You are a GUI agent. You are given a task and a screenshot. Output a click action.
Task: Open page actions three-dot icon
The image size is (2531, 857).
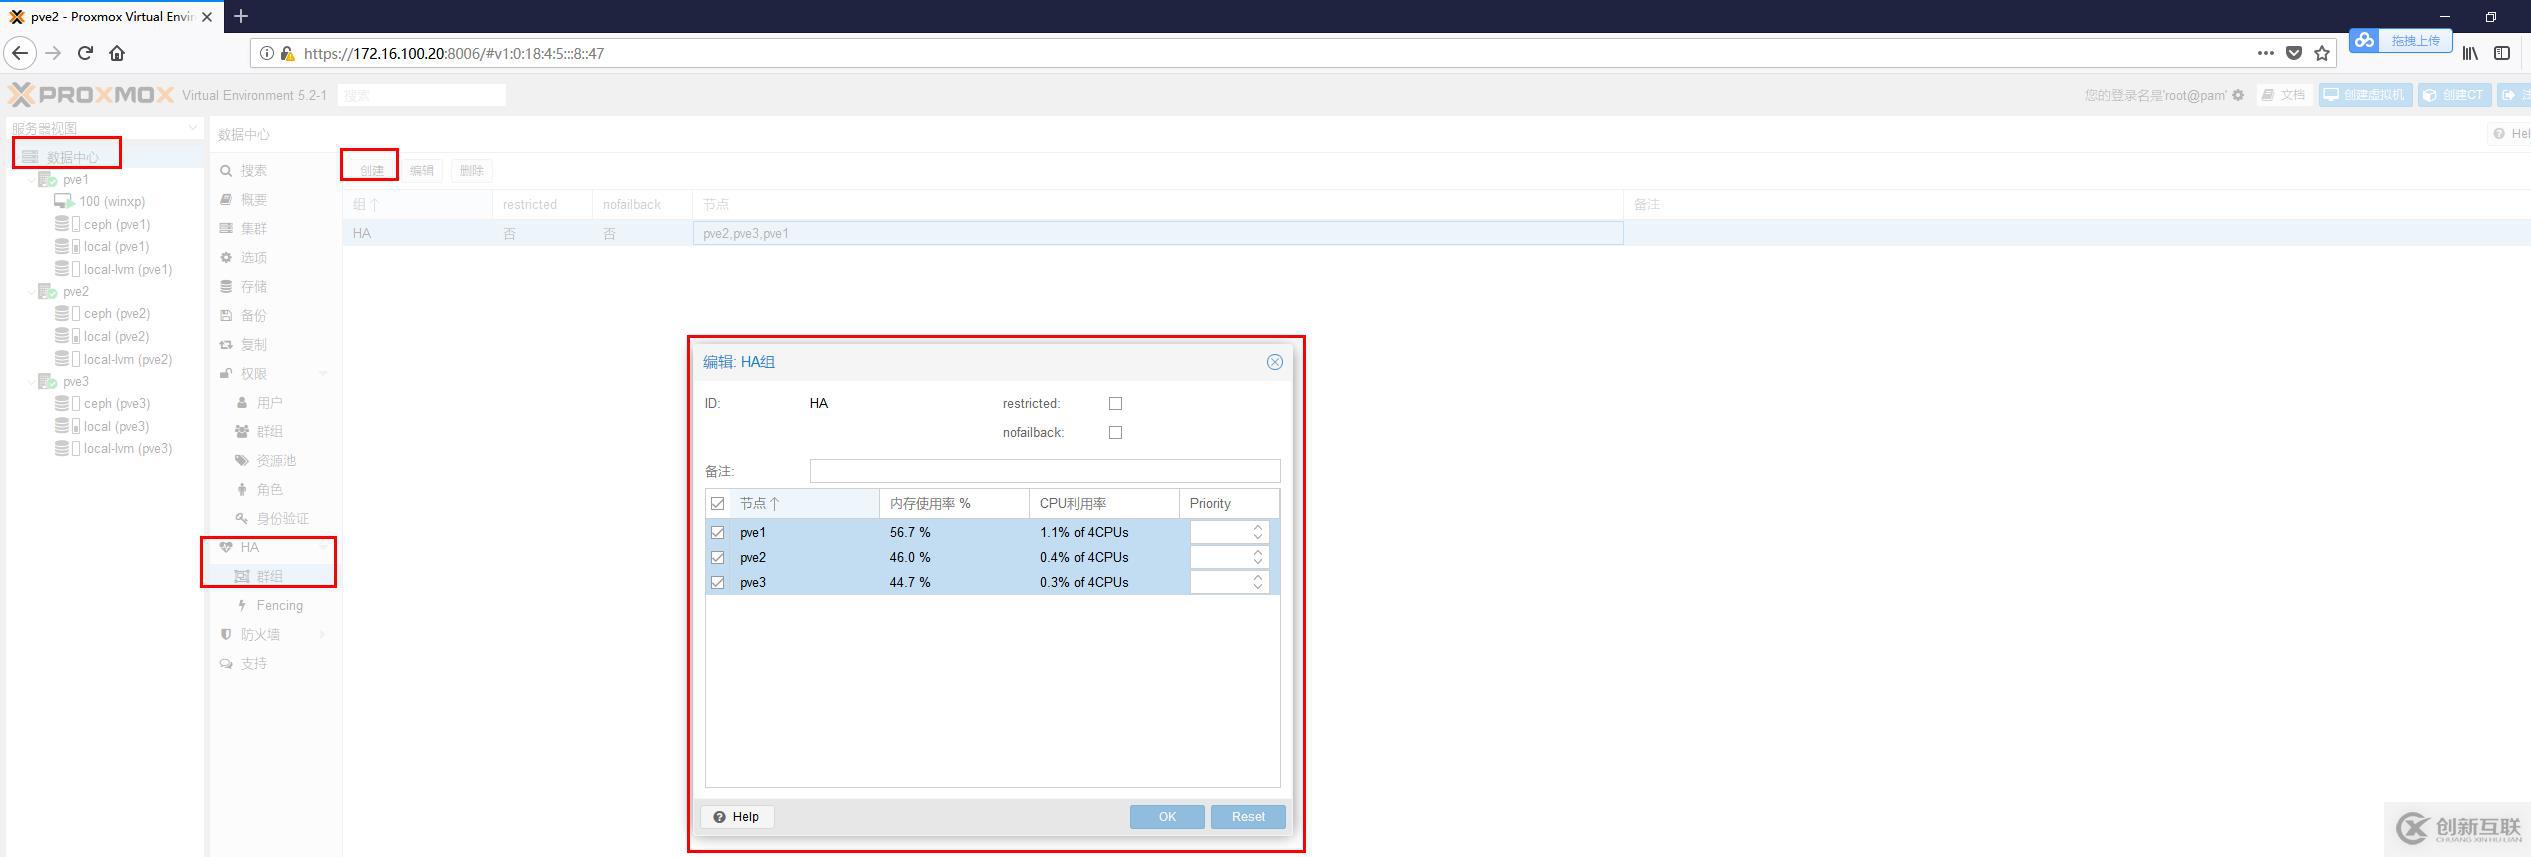pos(2265,53)
